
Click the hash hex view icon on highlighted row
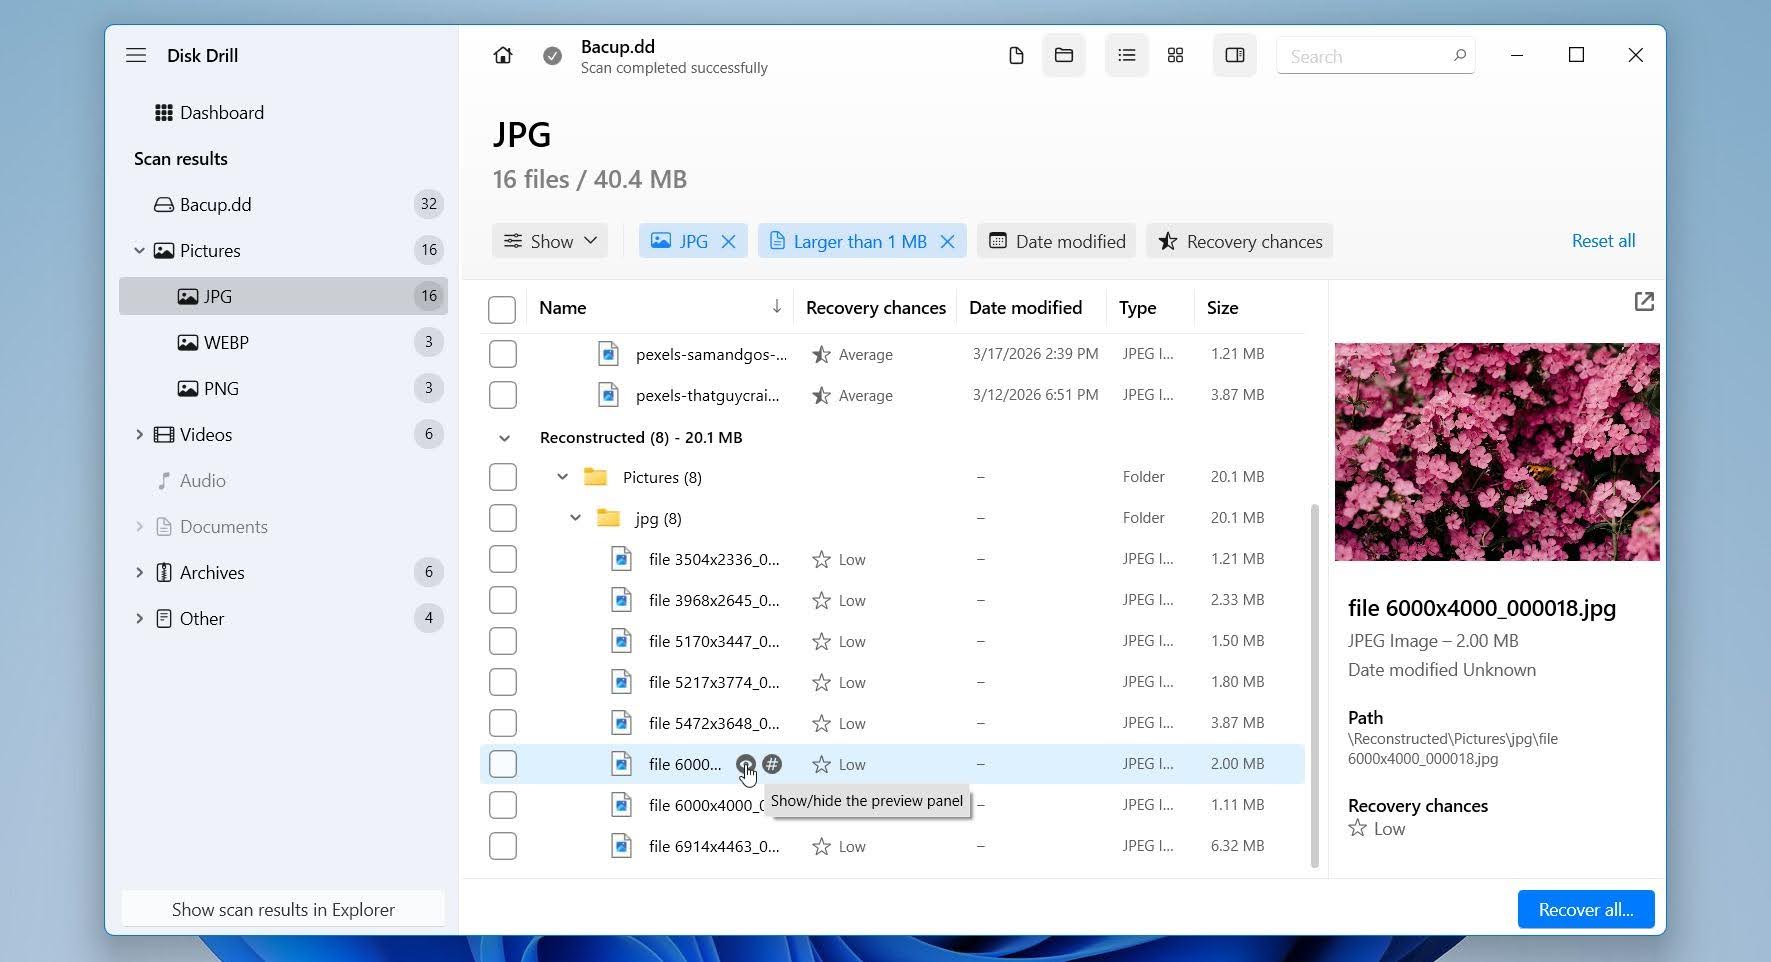[x=772, y=764]
